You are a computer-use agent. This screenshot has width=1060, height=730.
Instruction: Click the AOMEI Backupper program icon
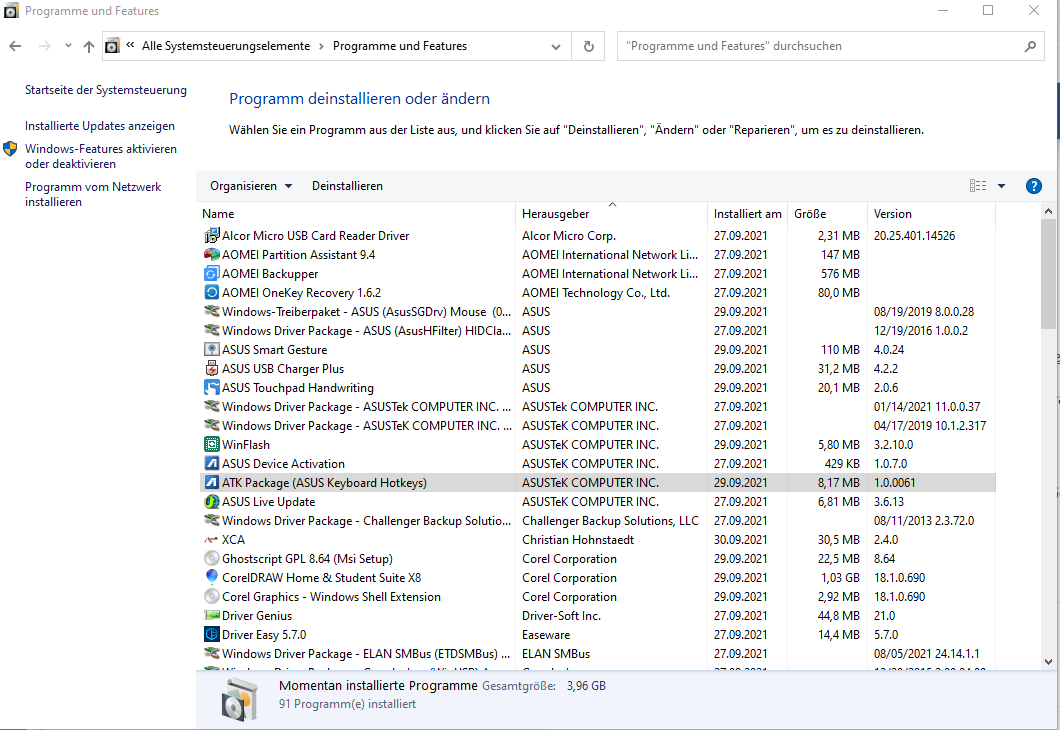point(212,273)
